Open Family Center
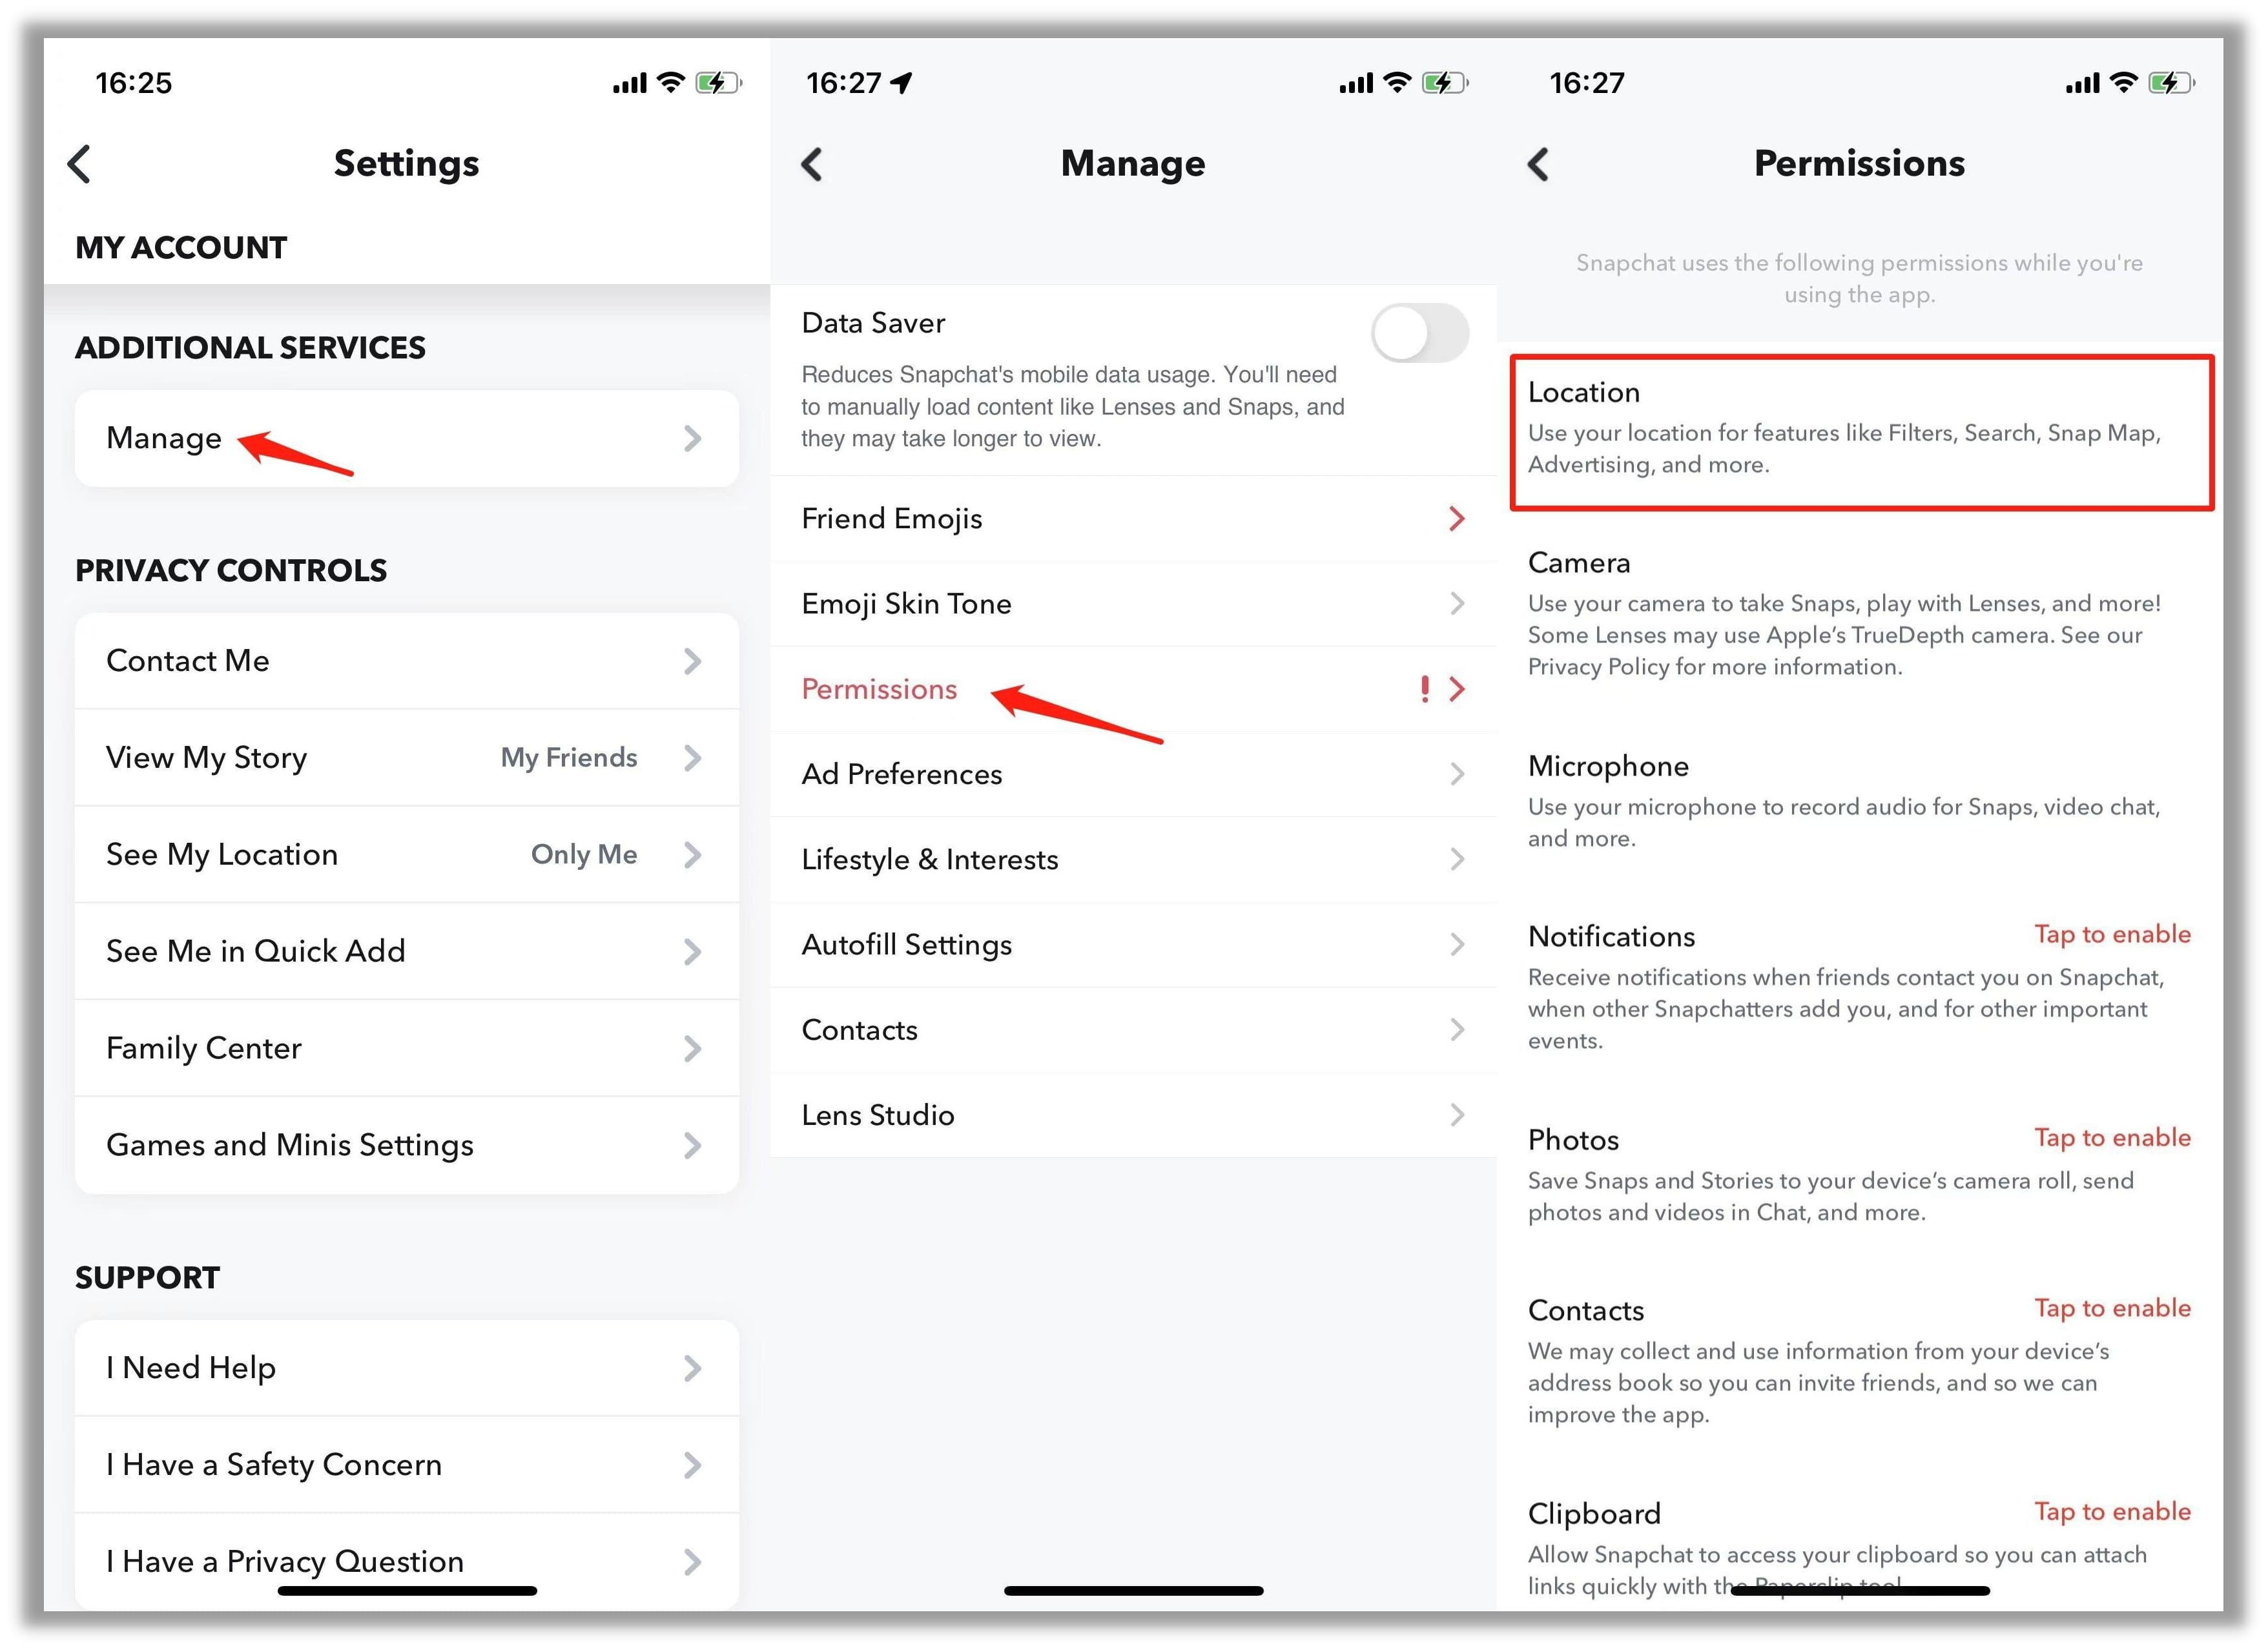This screenshot has height=1650, width=2268. (x=407, y=1049)
